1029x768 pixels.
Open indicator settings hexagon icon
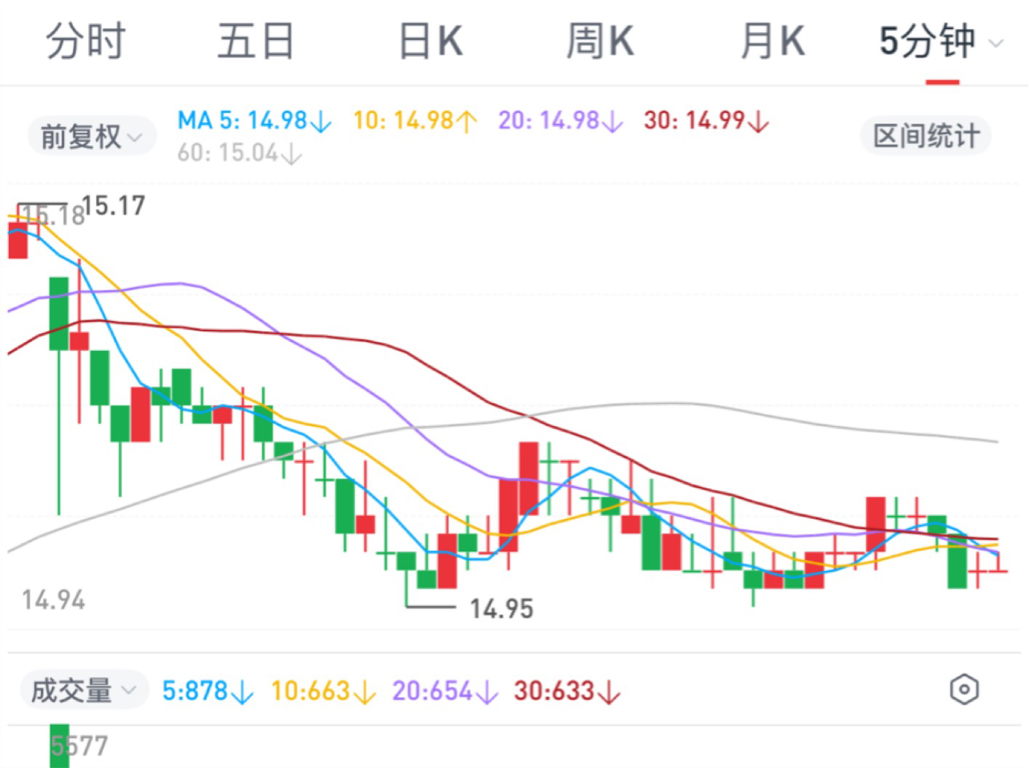(x=964, y=689)
